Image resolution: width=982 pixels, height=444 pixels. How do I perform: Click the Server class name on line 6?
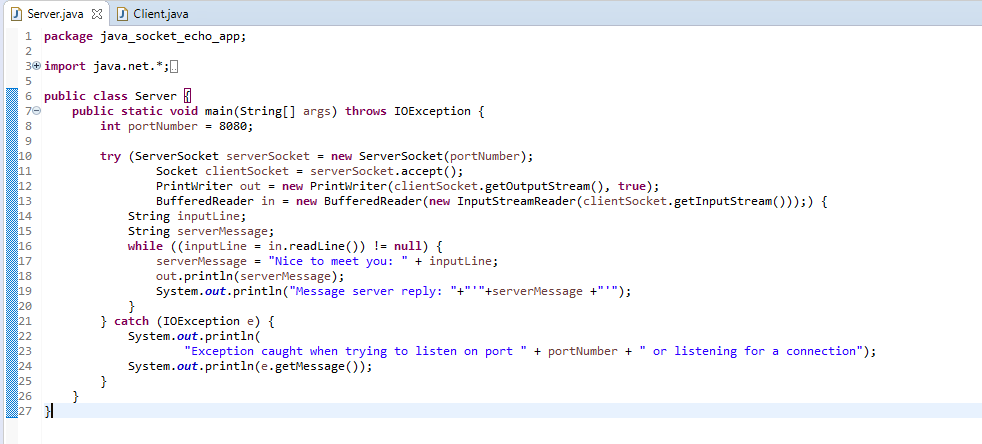coord(156,96)
